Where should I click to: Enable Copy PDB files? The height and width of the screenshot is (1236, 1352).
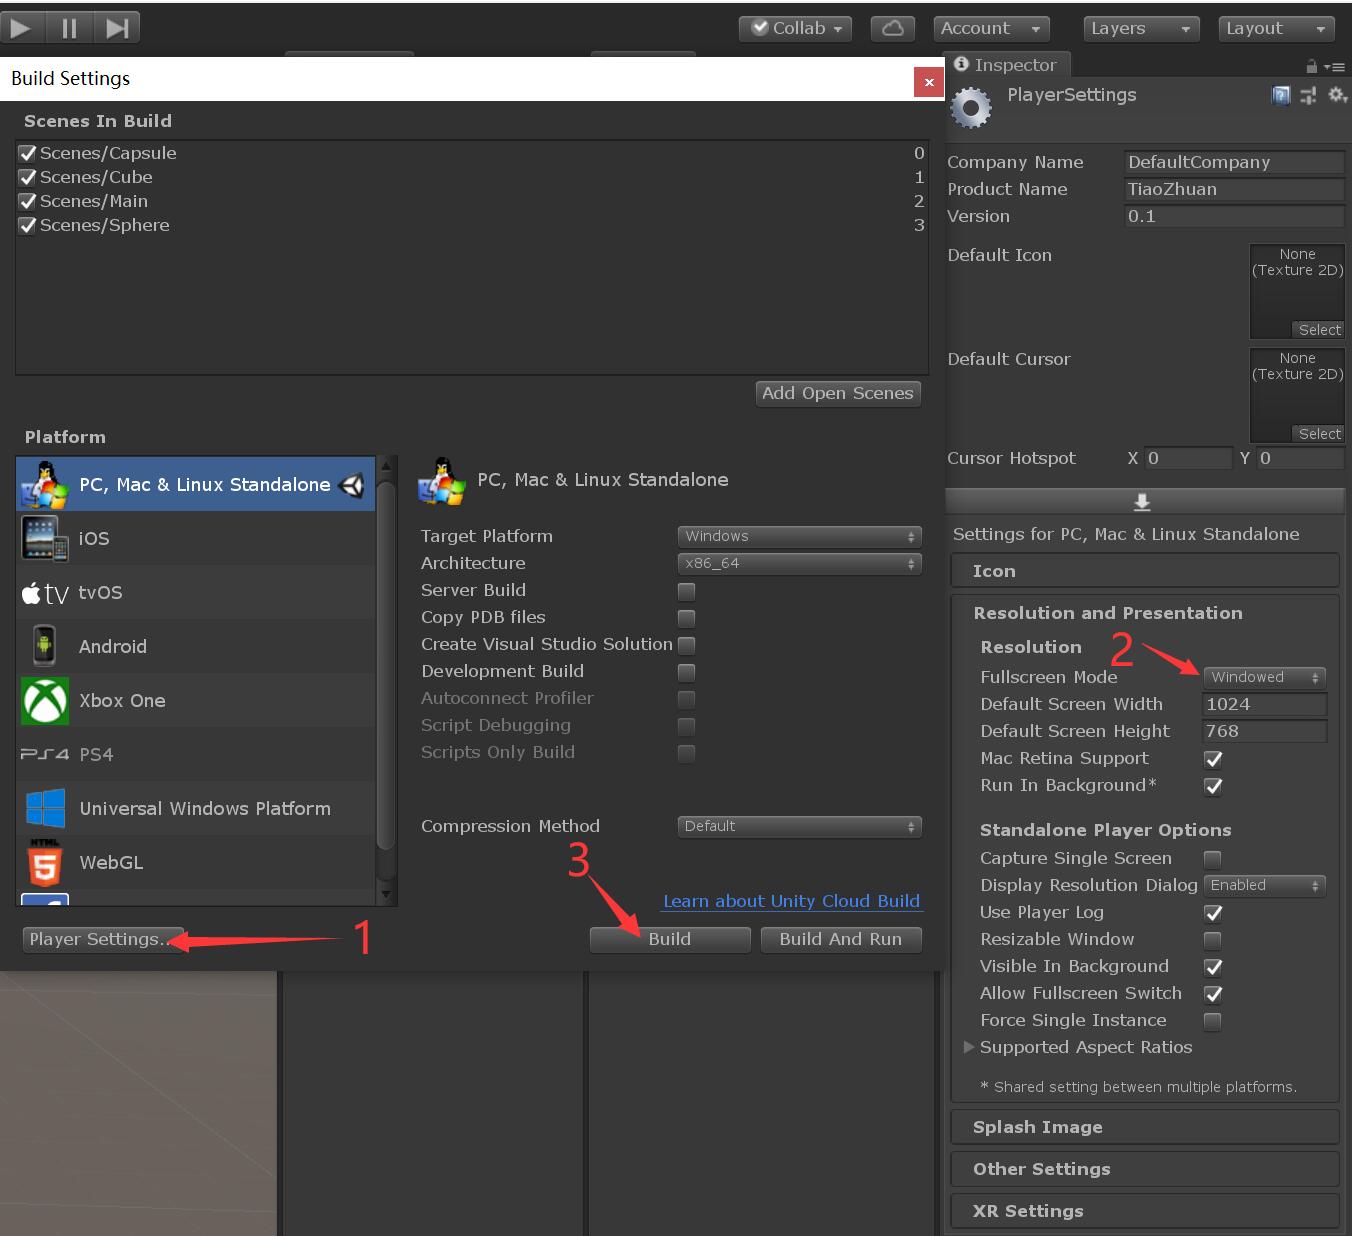686,618
